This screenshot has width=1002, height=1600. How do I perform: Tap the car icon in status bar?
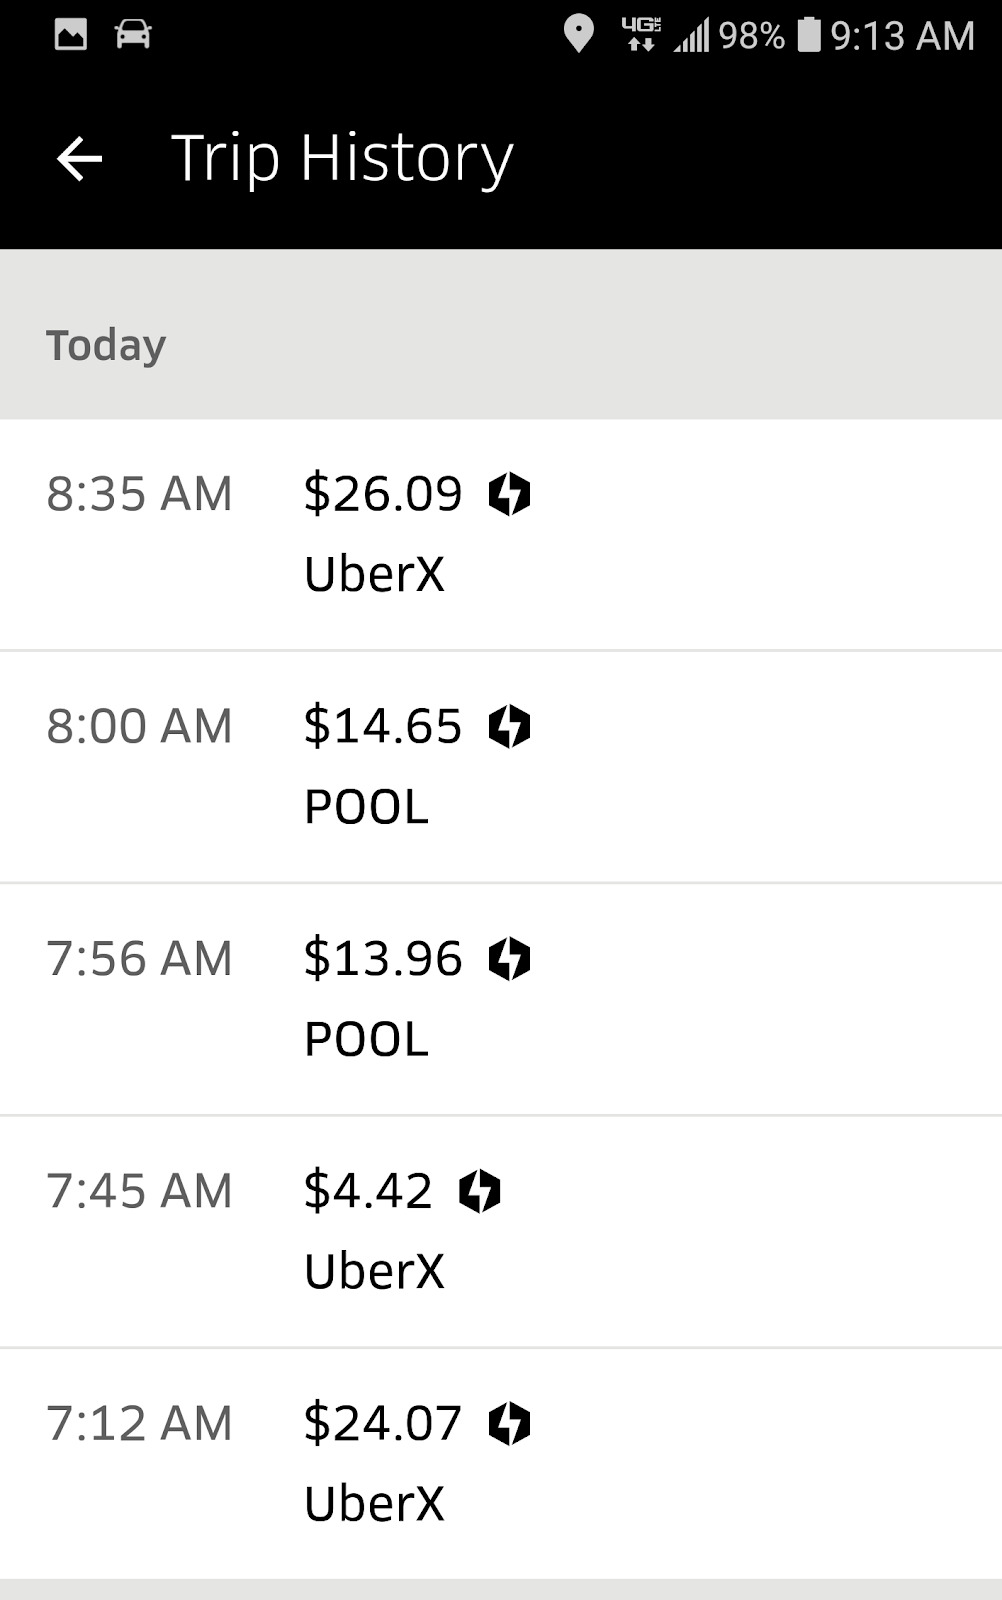pos(133,35)
